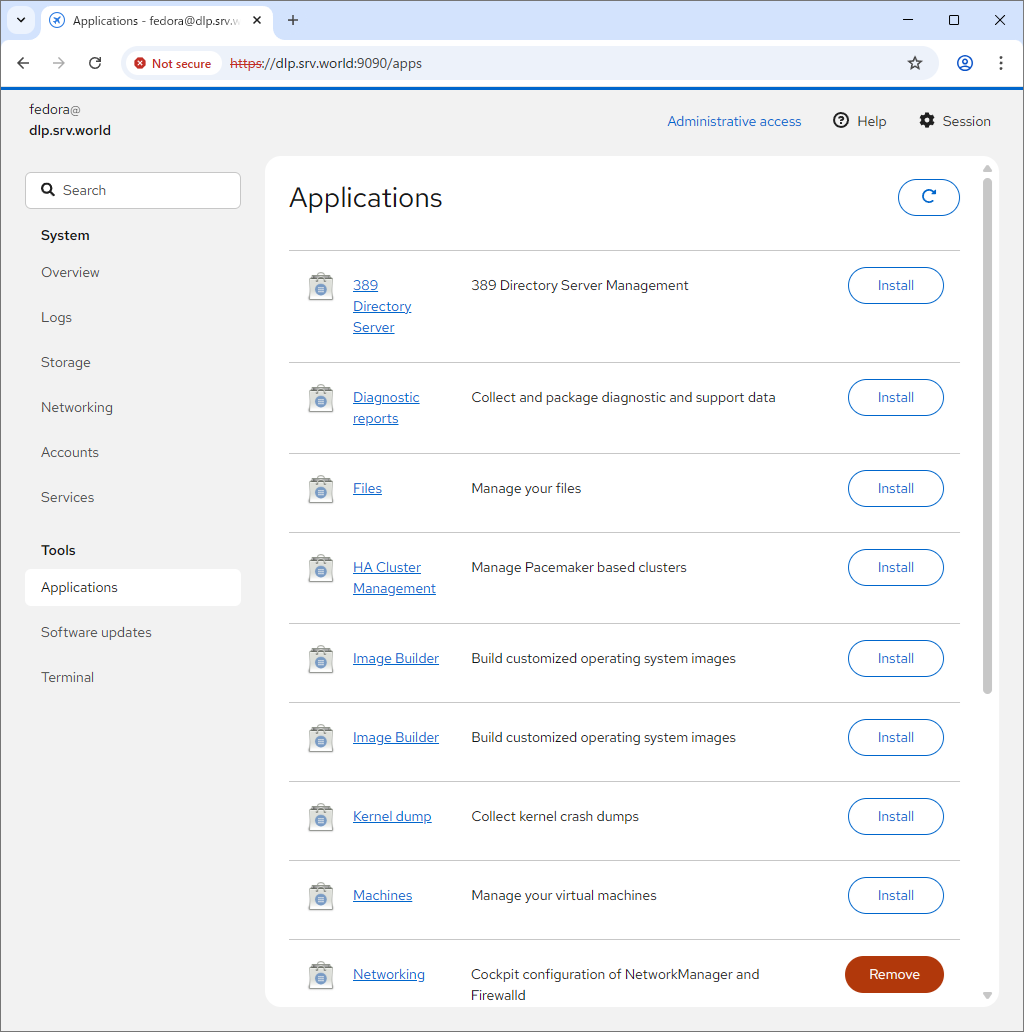This screenshot has width=1024, height=1032.
Task: Click the Networking app package icon
Action: pos(320,975)
